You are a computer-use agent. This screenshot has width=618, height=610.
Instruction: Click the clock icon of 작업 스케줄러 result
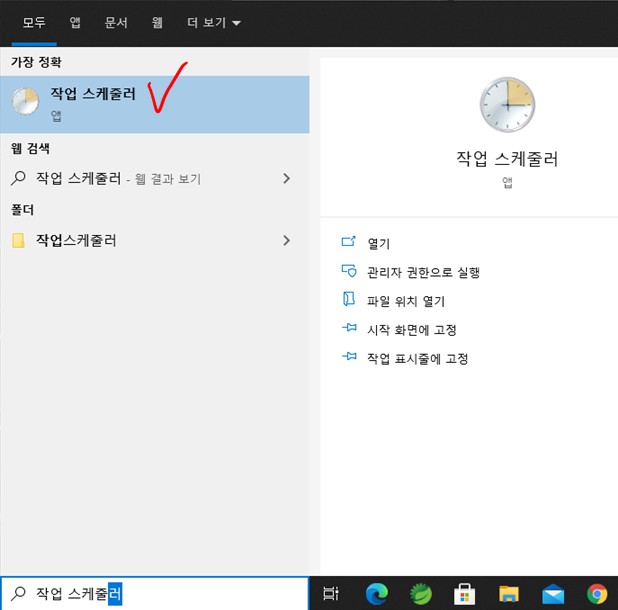click(x=26, y=101)
